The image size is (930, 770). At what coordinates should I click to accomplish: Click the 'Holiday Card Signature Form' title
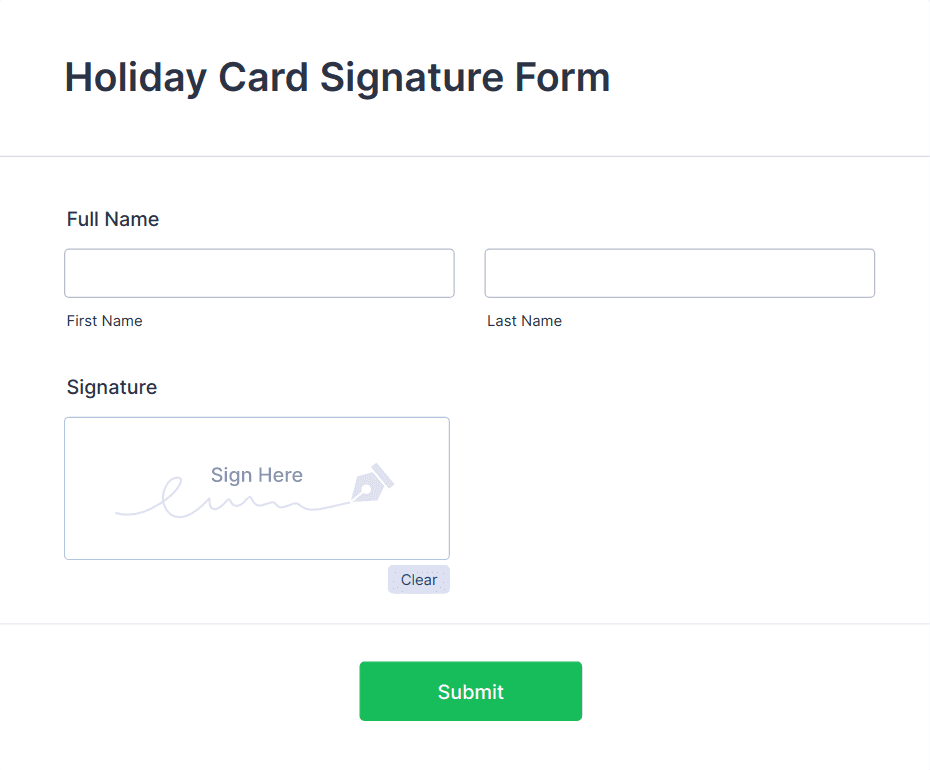point(337,77)
